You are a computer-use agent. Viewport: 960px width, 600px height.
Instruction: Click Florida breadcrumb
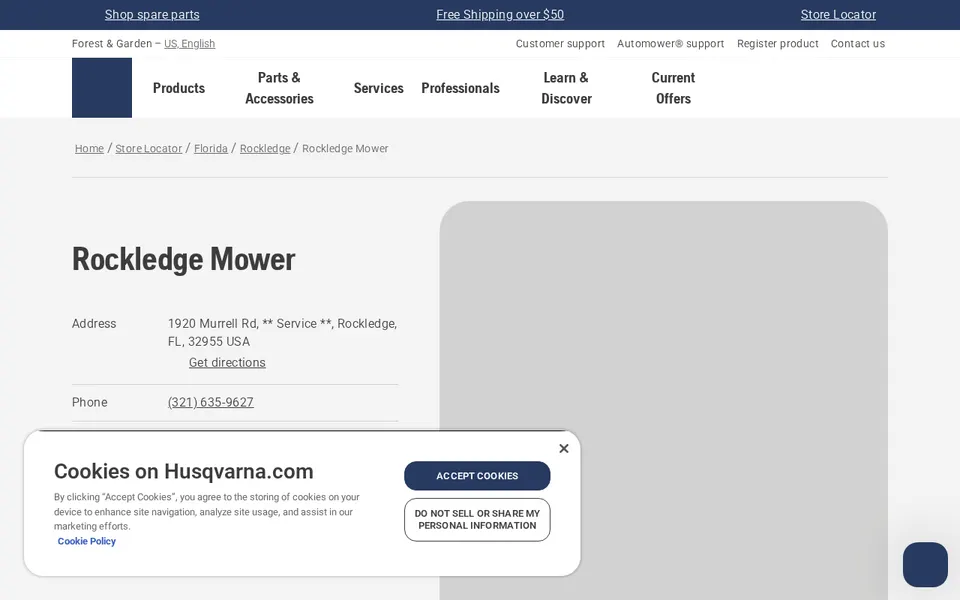pos(211,149)
